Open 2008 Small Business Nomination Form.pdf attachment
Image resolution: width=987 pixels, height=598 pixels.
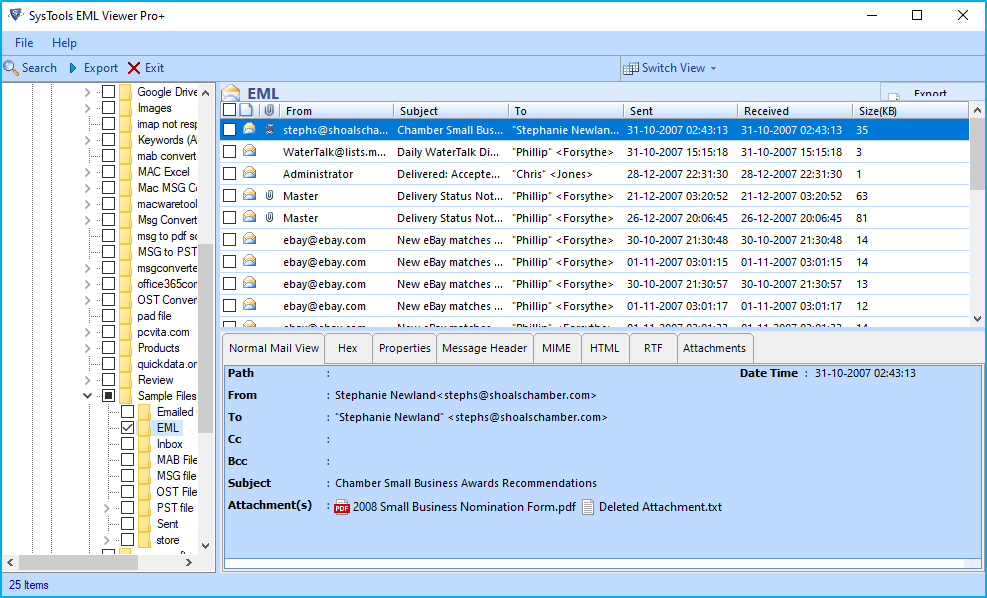[464, 507]
